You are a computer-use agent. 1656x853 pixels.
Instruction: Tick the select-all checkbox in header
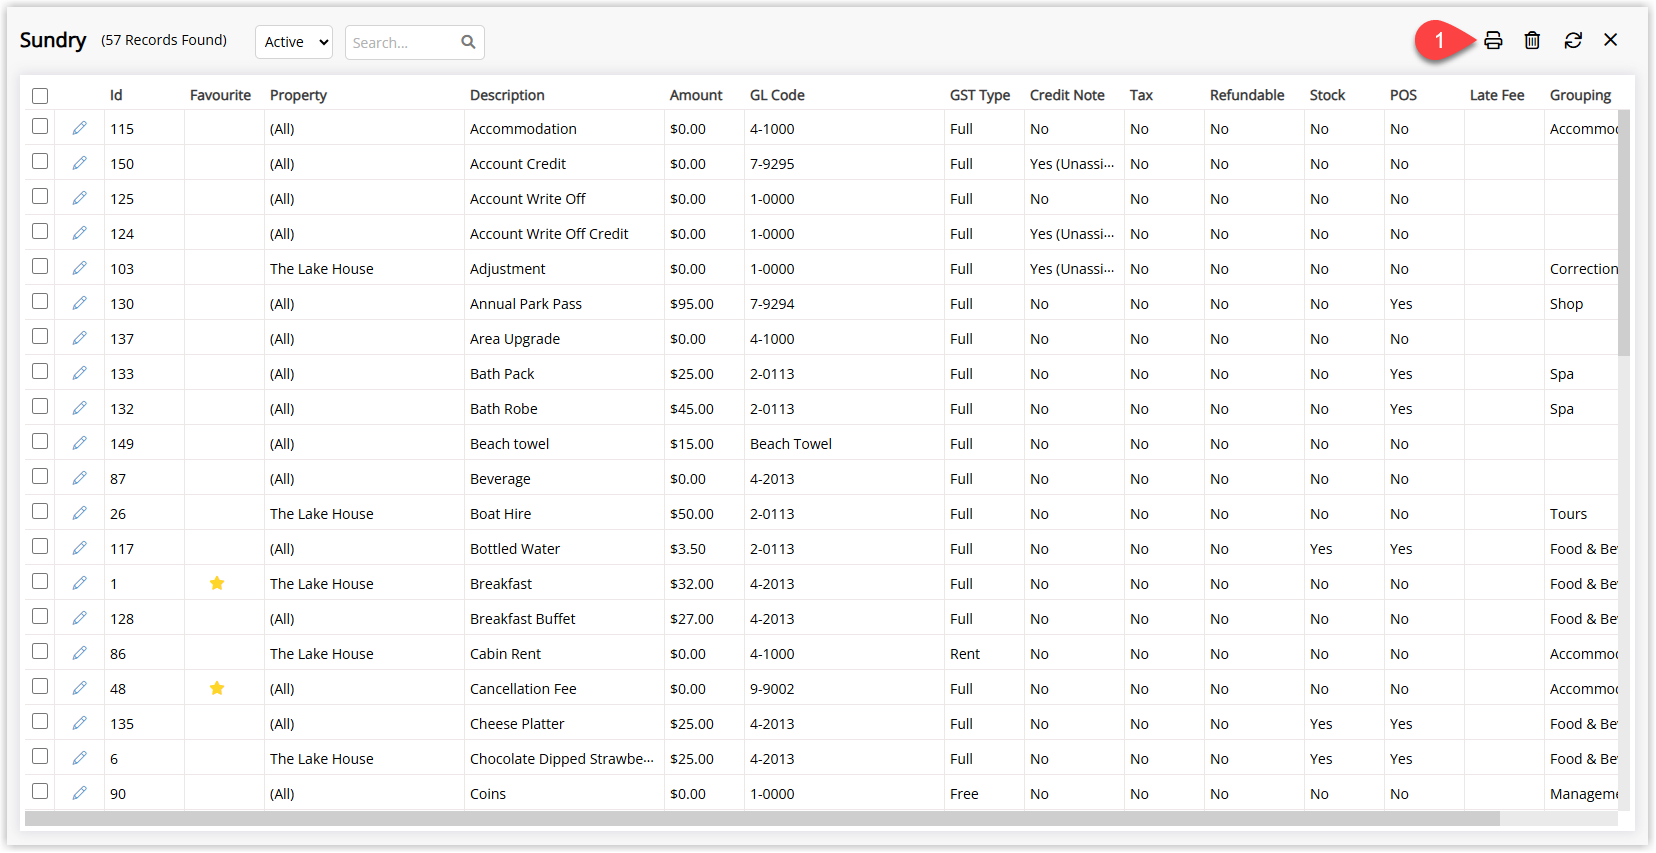coord(40,96)
